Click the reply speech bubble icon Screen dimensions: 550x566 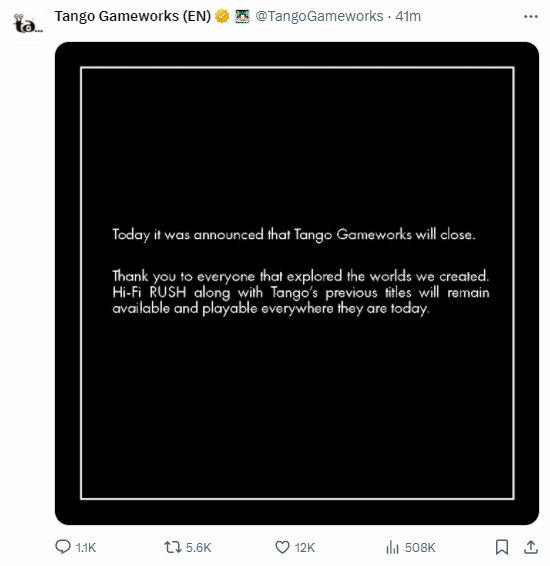click(x=63, y=547)
